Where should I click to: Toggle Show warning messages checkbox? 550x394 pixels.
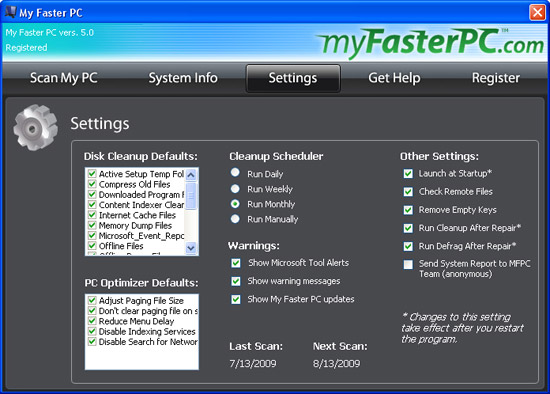click(x=236, y=281)
